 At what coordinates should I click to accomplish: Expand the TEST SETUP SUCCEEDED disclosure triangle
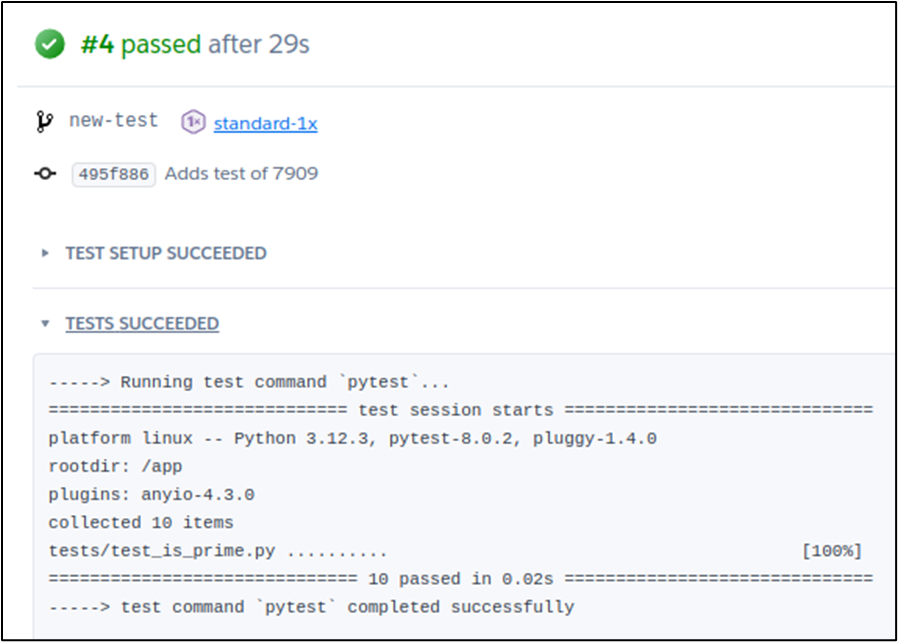(45, 253)
